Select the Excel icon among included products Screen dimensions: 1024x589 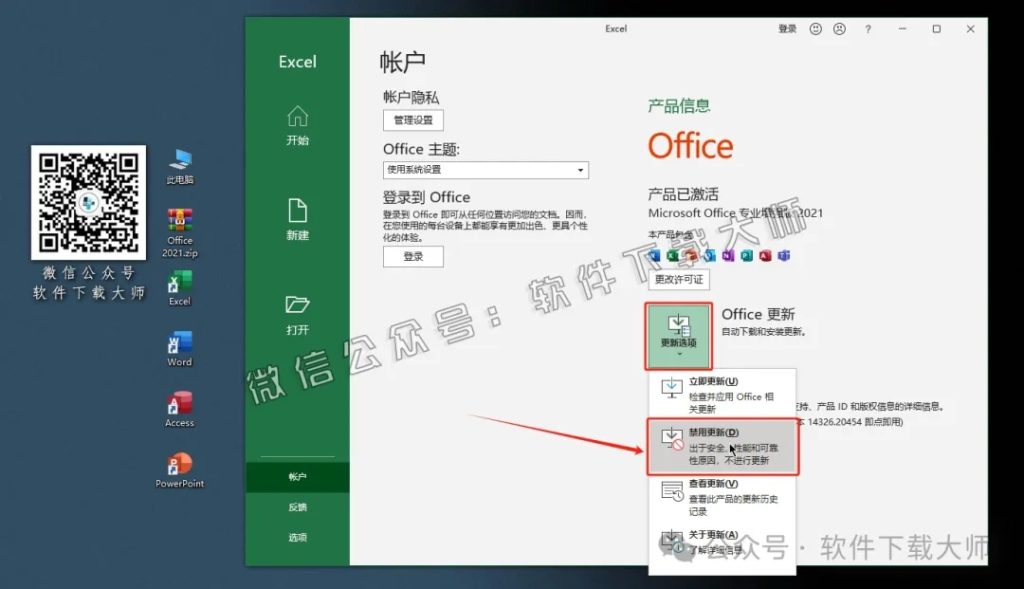[x=673, y=256]
